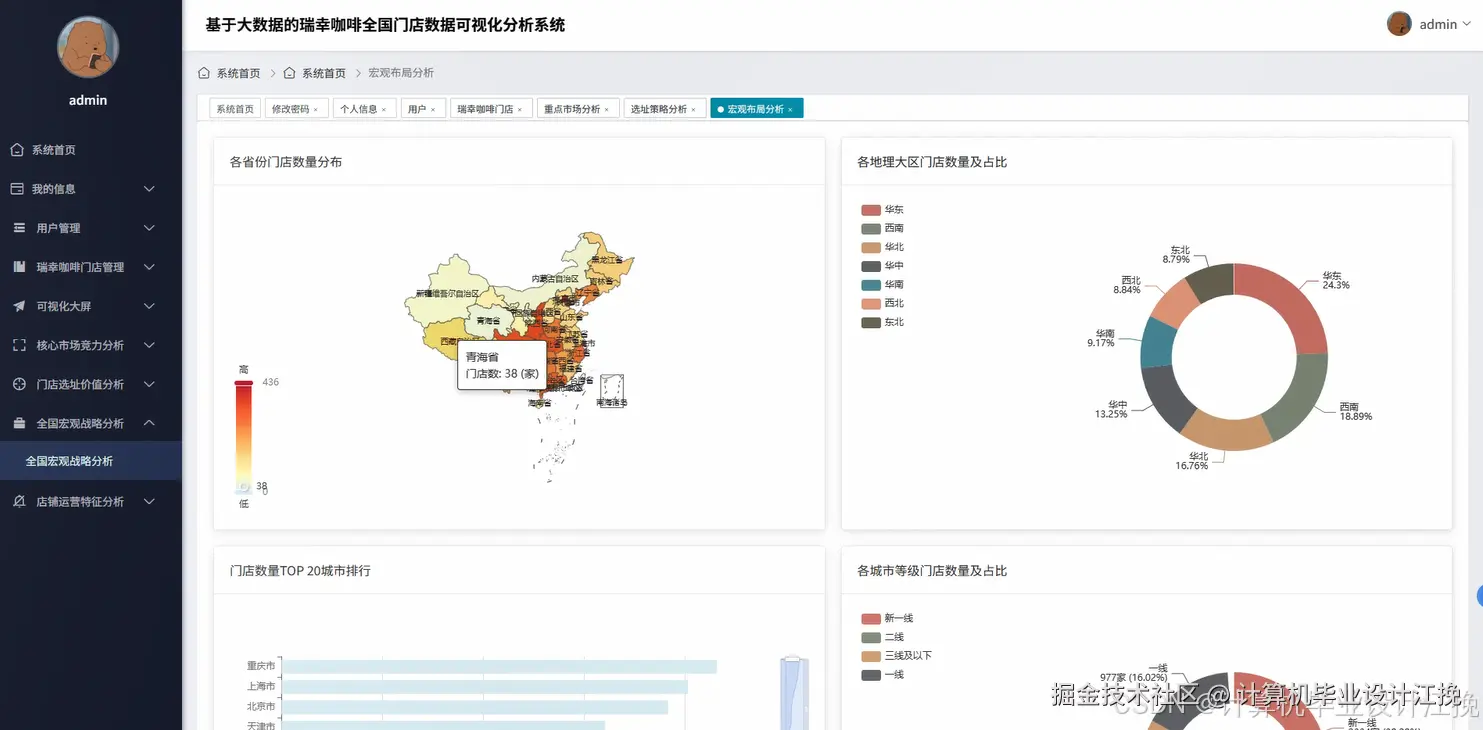Click the paper plane icon beside 可视化大屏
This screenshot has height=730, width=1483.
(x=19, y=306)
